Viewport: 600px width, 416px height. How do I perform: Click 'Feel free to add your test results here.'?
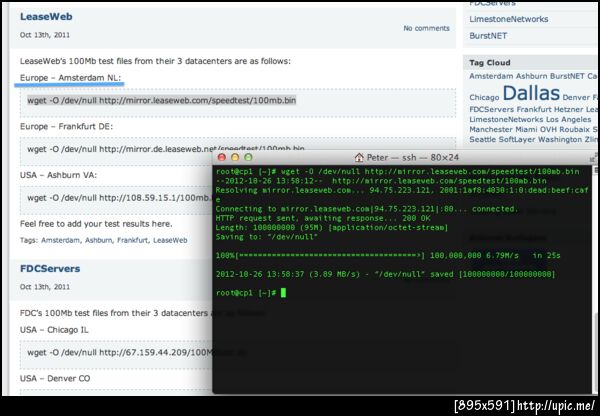96,224
